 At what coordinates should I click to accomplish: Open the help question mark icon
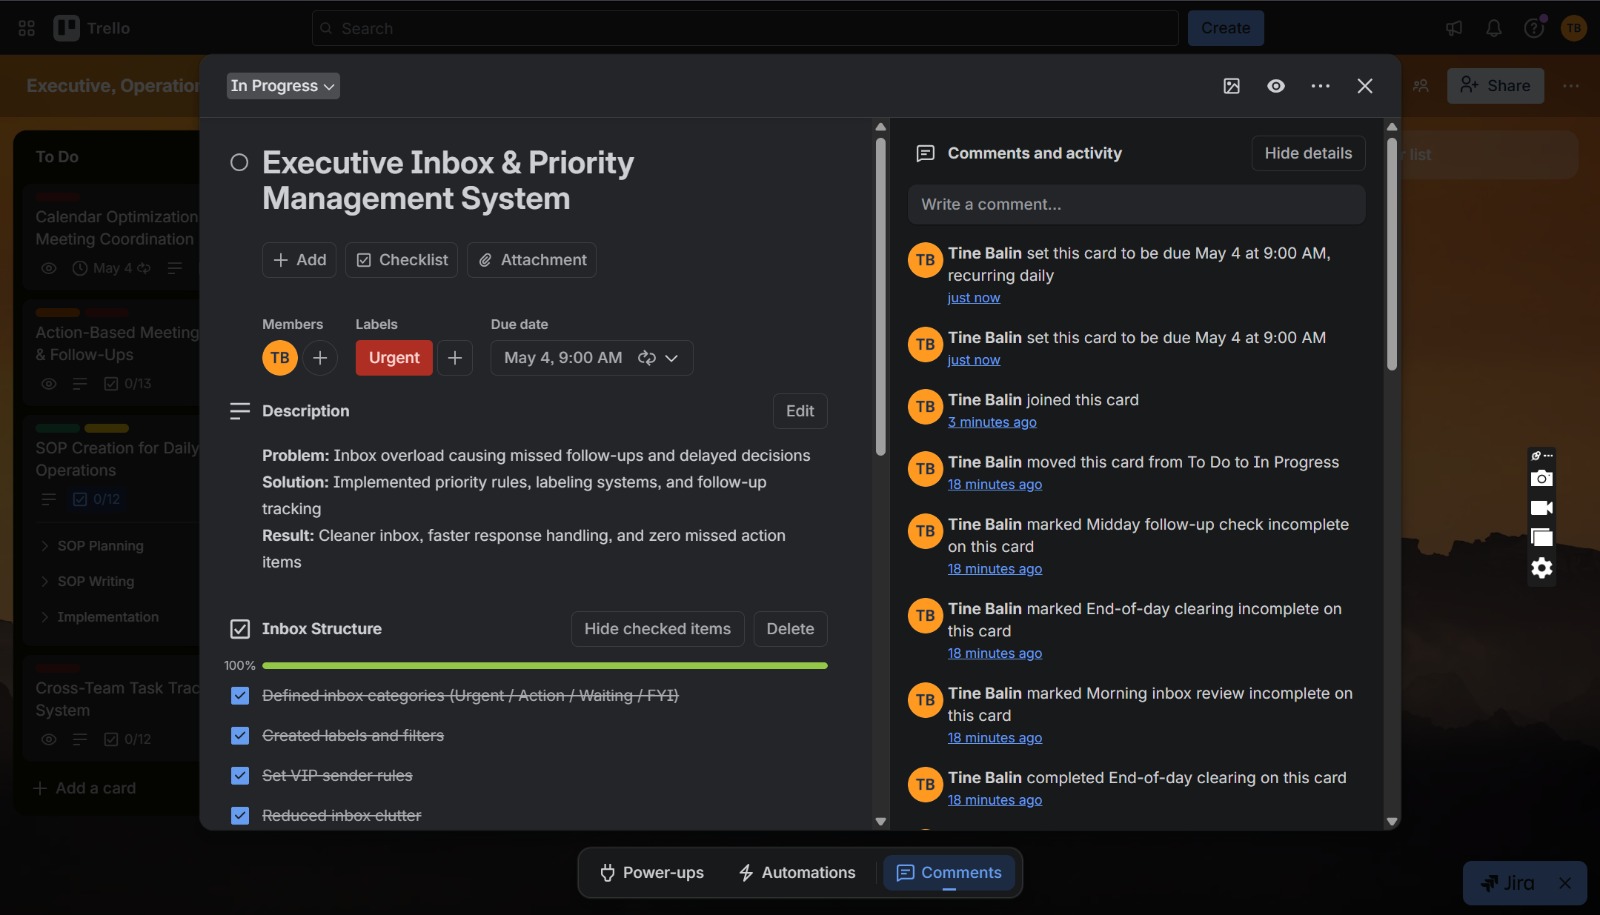[1534, 28]
